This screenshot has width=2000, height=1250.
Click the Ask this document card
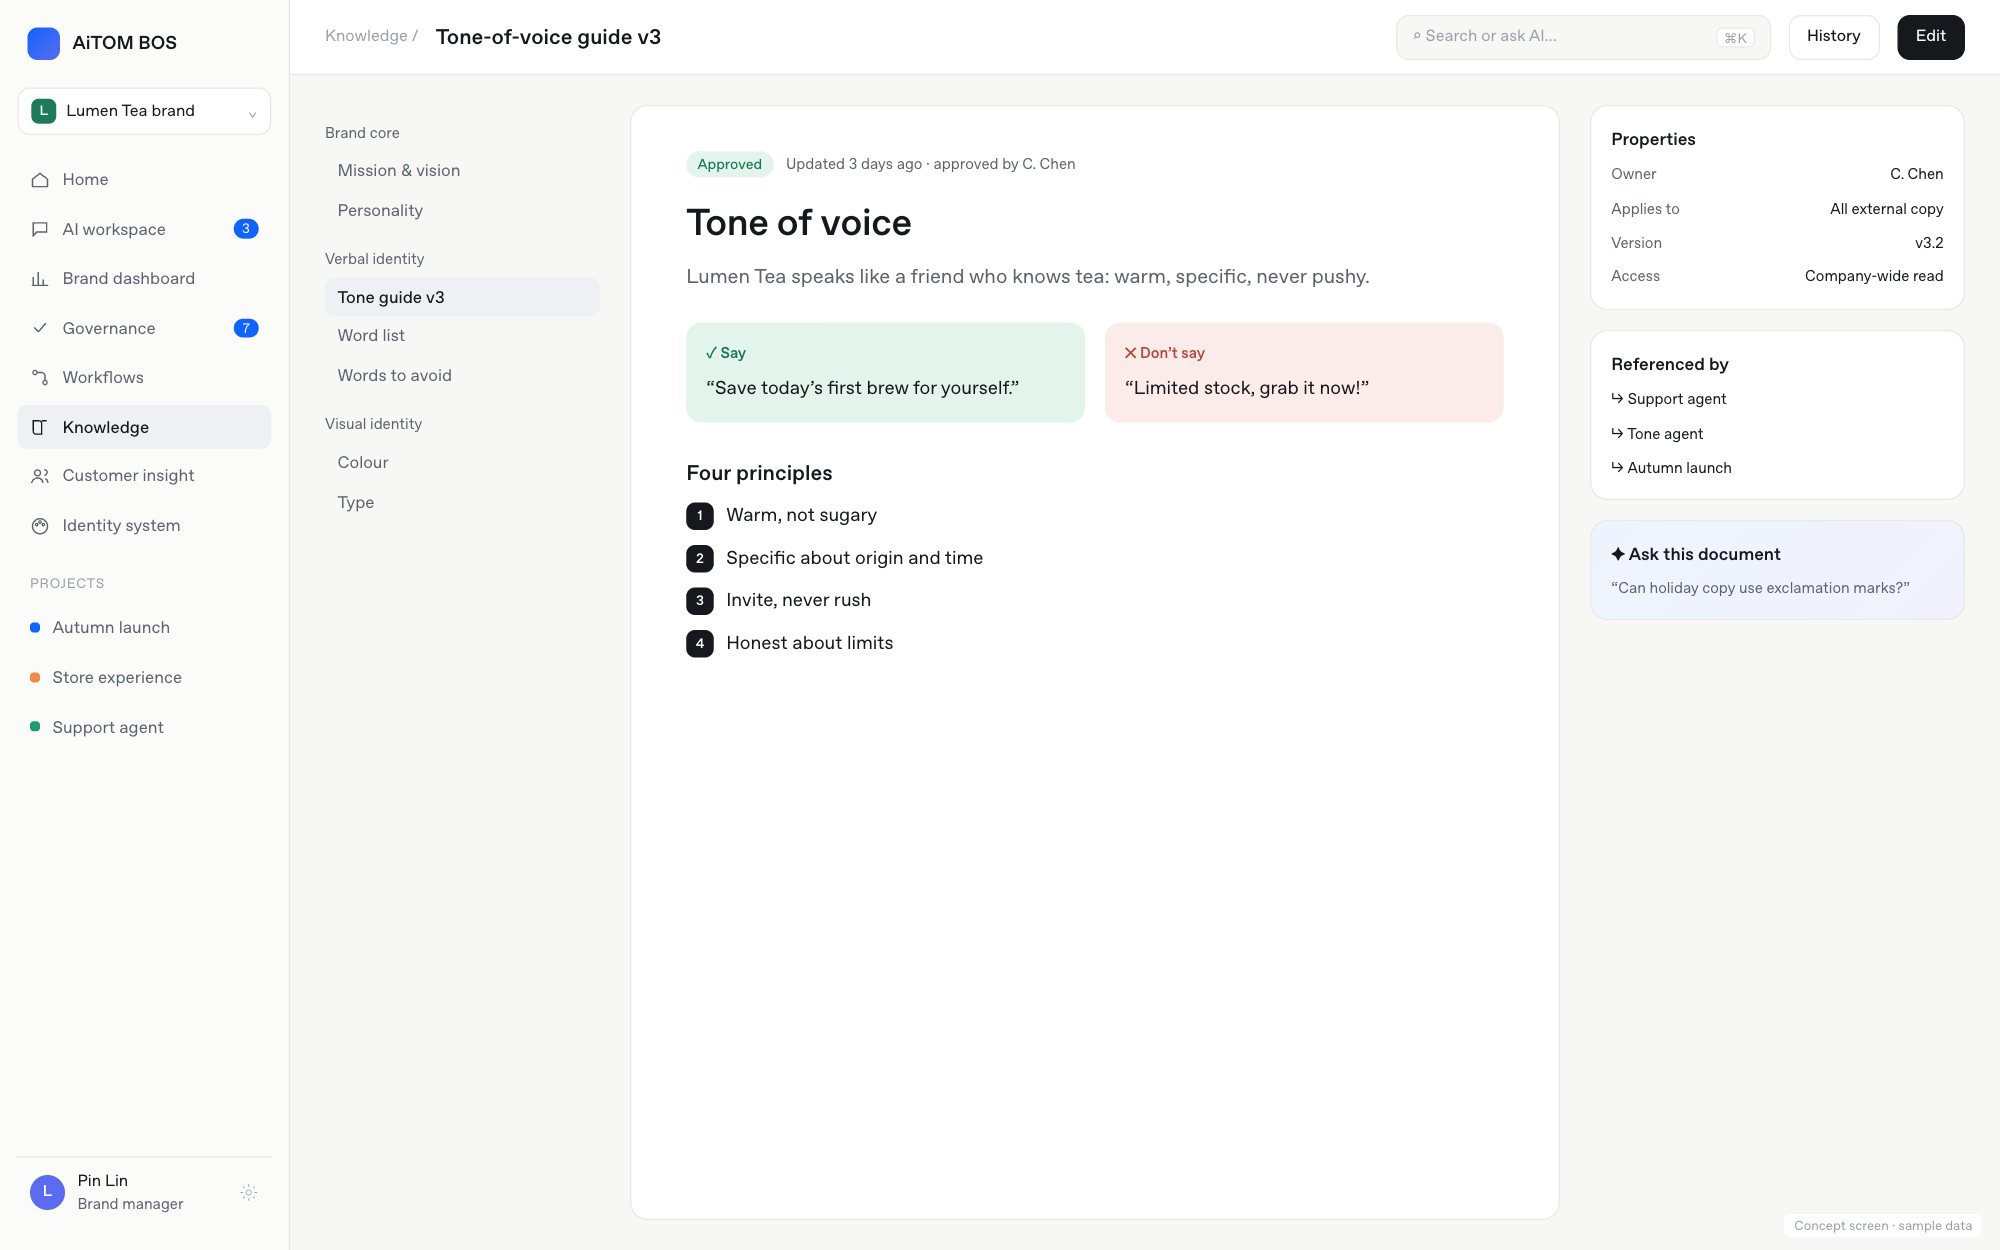(1777, 570)
